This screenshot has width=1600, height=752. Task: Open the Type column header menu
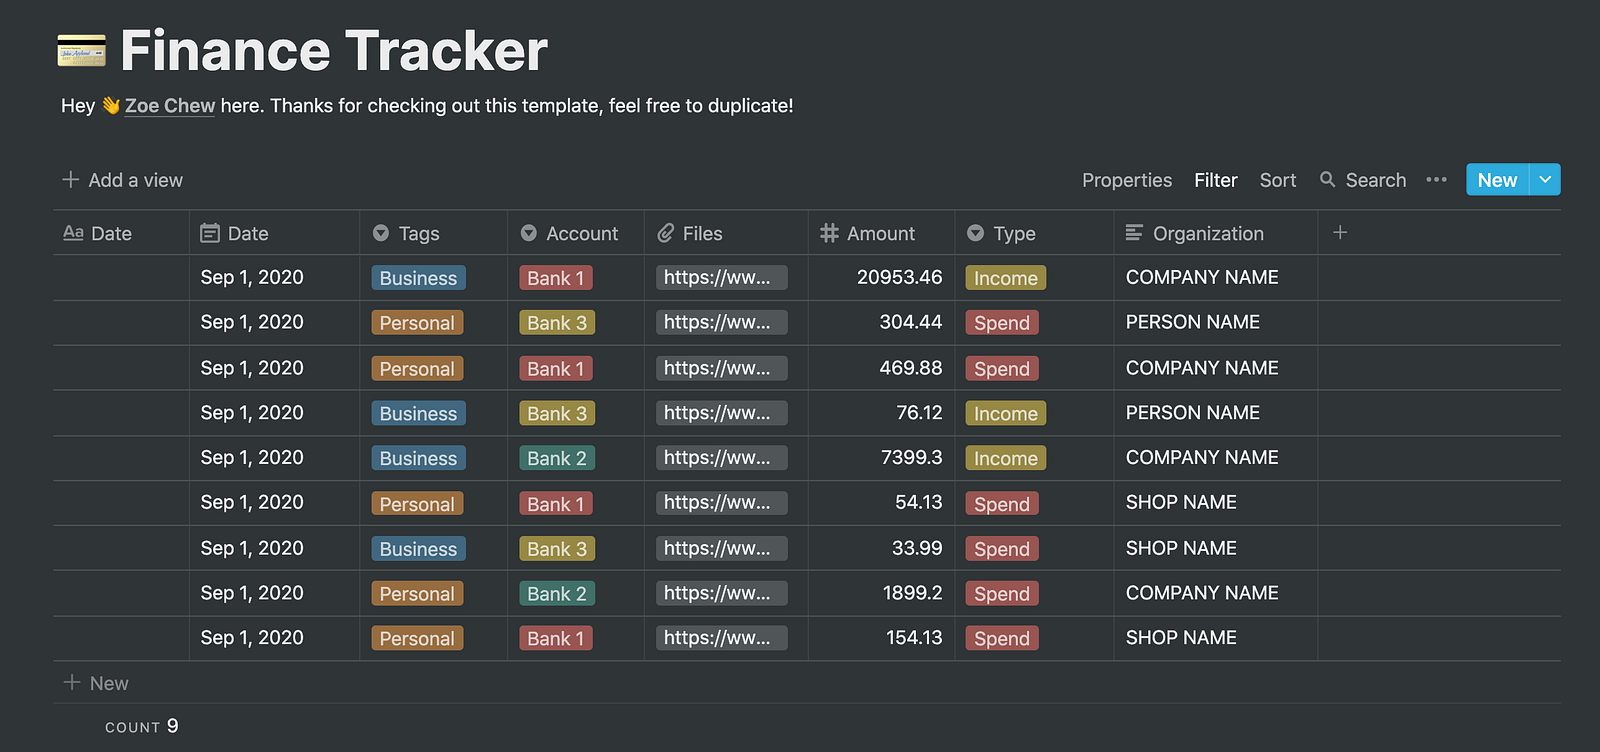point(1014,233)
